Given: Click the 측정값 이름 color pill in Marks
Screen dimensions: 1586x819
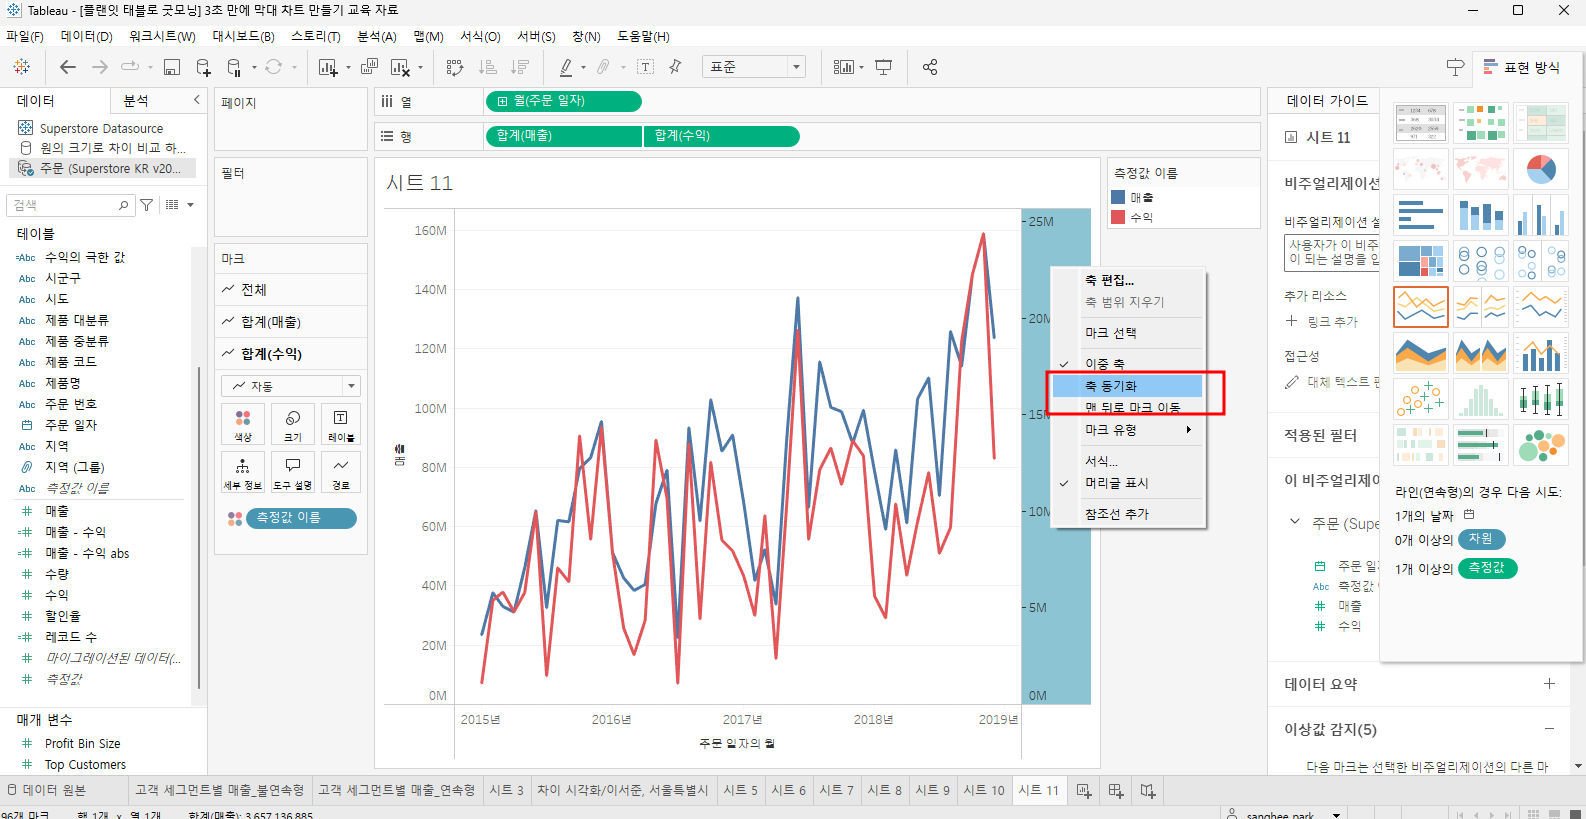Looking at the screenshot, I should [x=301, y=518].
